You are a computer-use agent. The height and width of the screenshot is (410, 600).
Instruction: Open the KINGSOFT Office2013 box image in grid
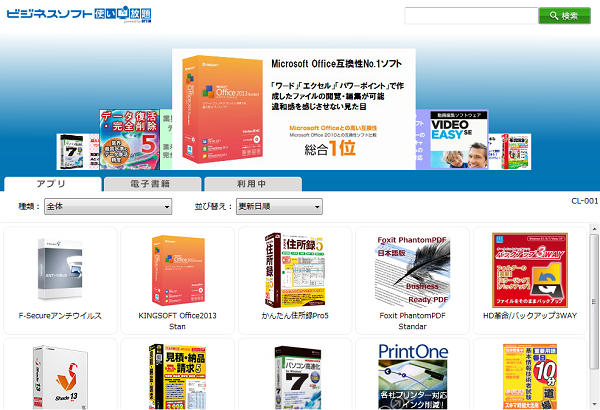[178, 270]
